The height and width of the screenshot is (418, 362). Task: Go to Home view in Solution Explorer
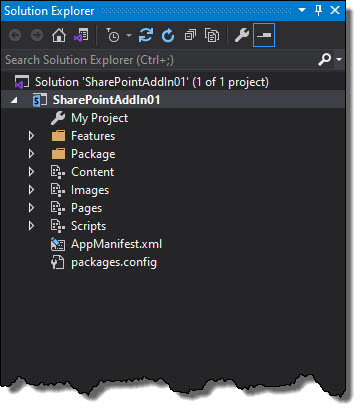point(59,35)
